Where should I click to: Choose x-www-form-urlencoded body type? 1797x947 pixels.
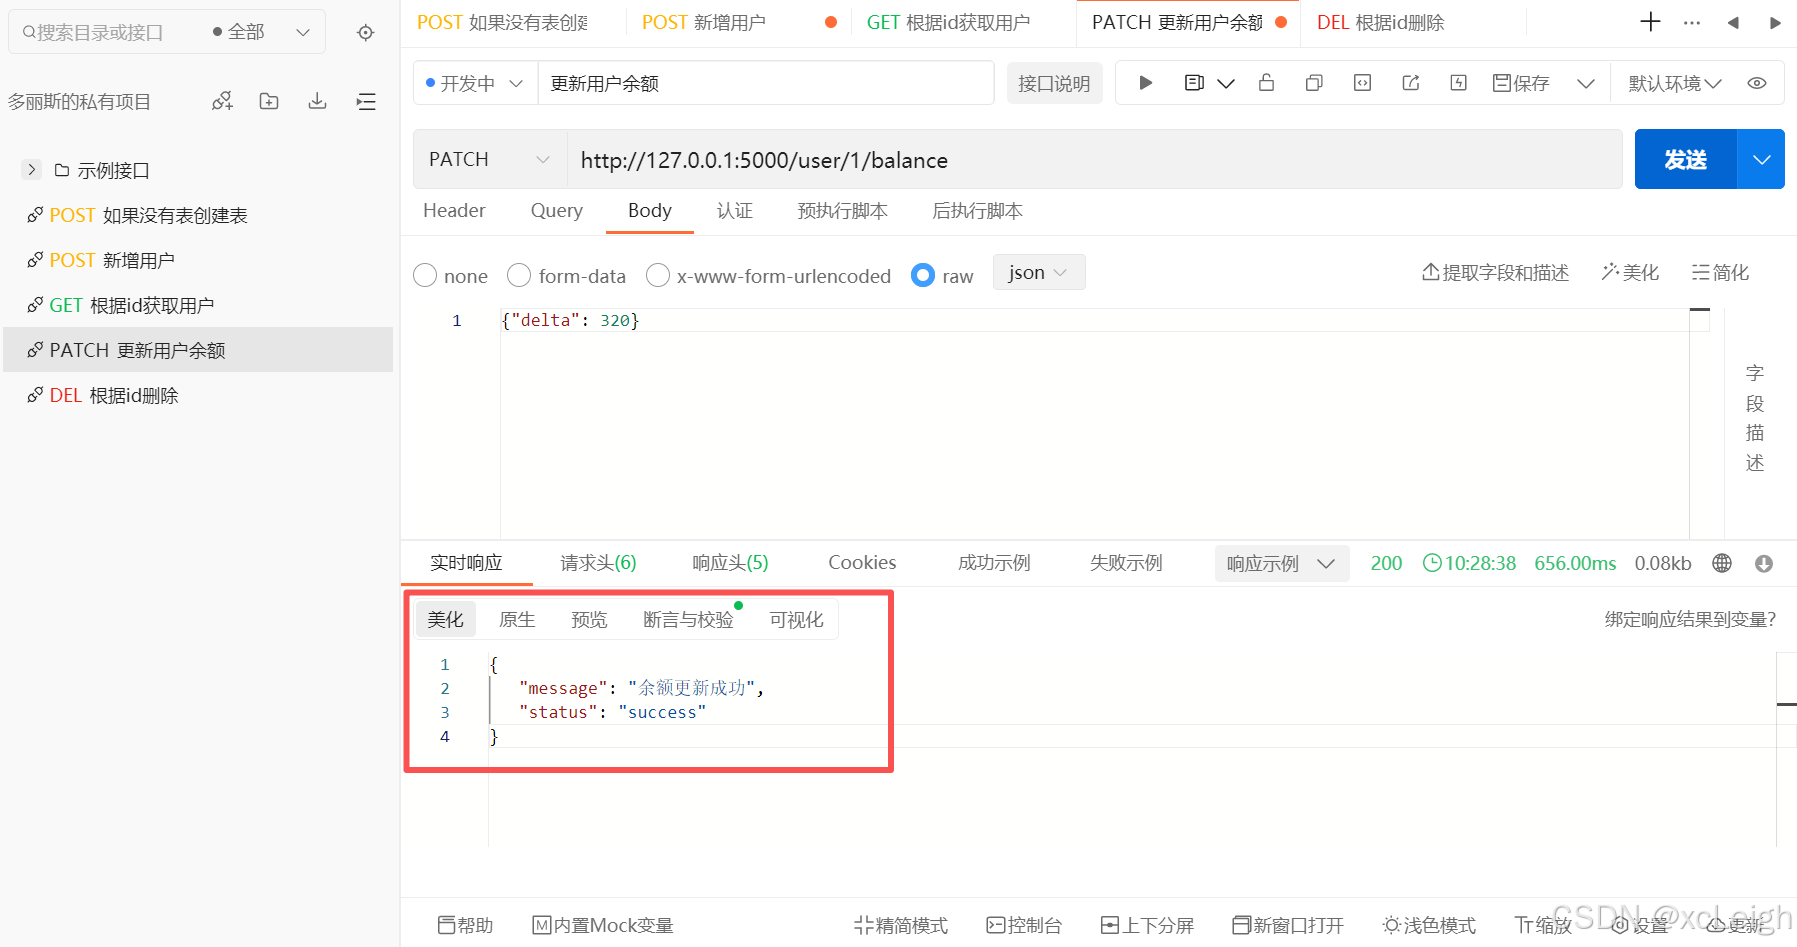[x=658, y=276]
